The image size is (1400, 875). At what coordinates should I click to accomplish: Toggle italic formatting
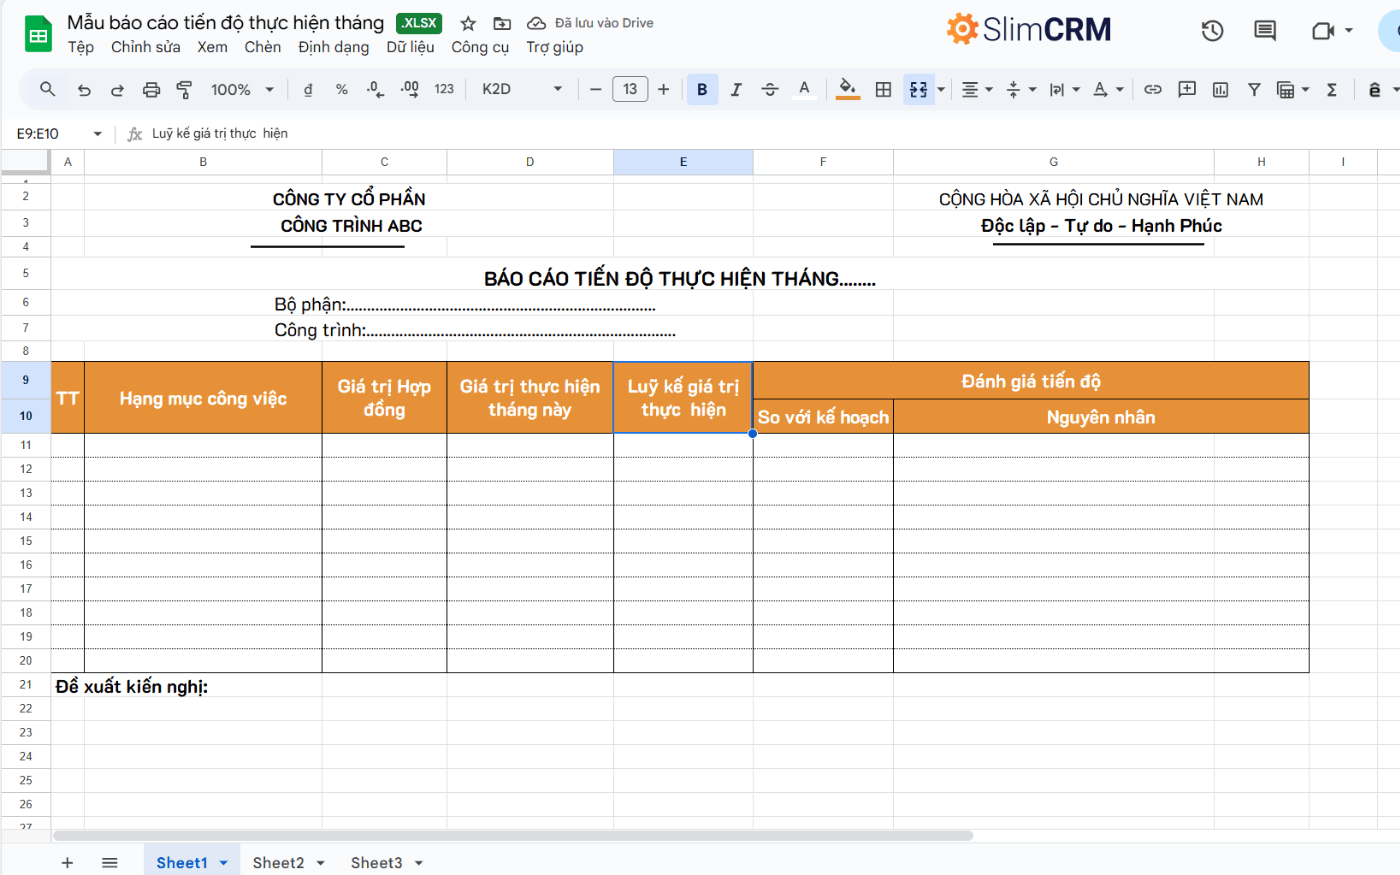(x=736, y=89)
